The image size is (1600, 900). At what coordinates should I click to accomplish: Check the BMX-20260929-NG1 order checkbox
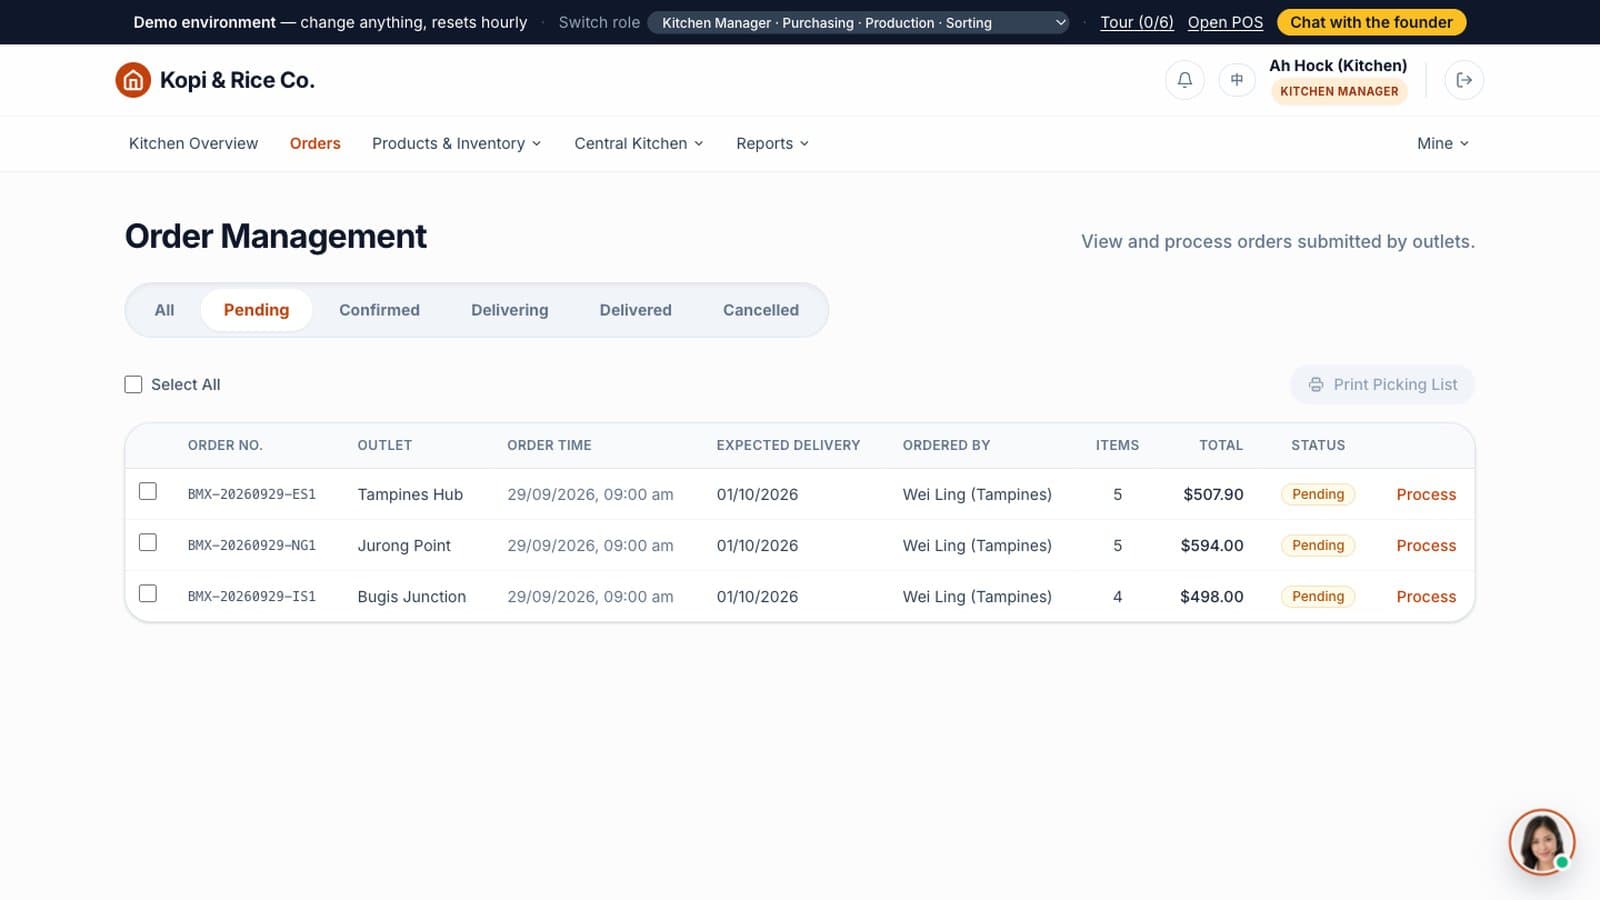[148, 542]
